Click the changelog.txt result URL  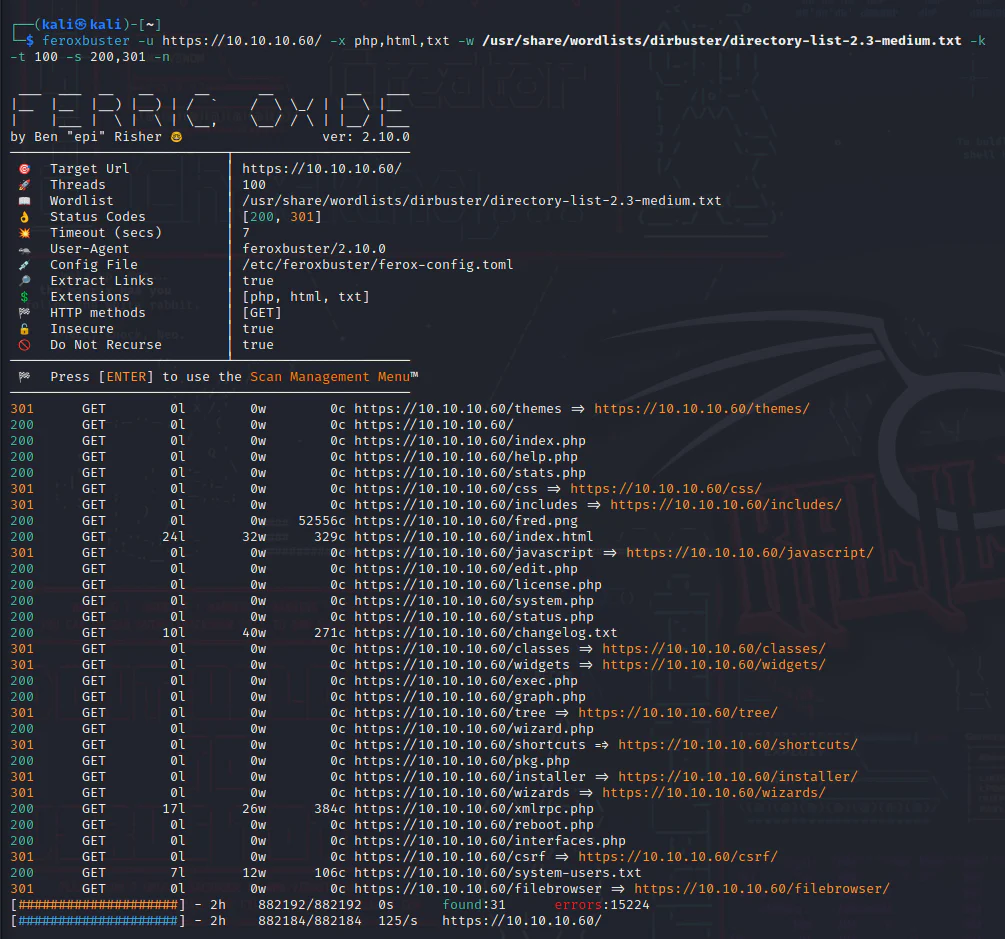click(485, 633)
